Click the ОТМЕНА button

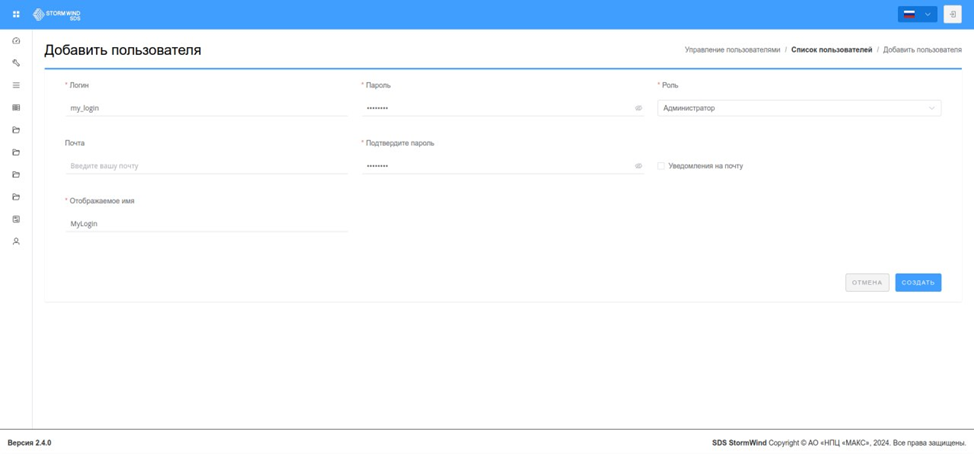(x=867, y=283)
